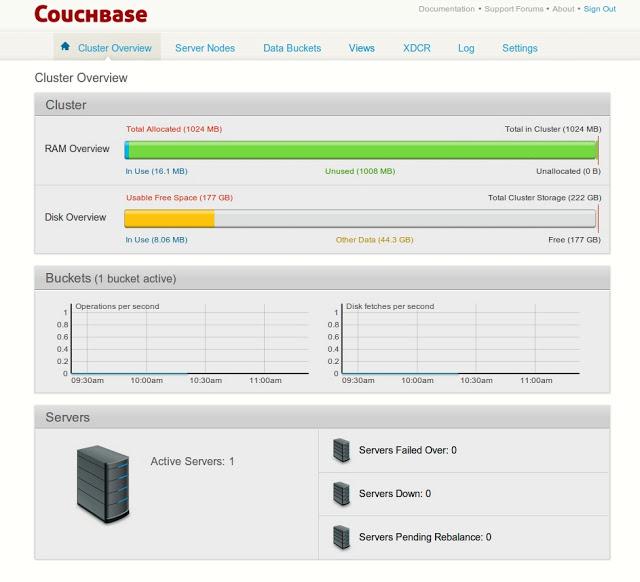
Task: Click the RAM Overview row label
Action: click(77, 149)
